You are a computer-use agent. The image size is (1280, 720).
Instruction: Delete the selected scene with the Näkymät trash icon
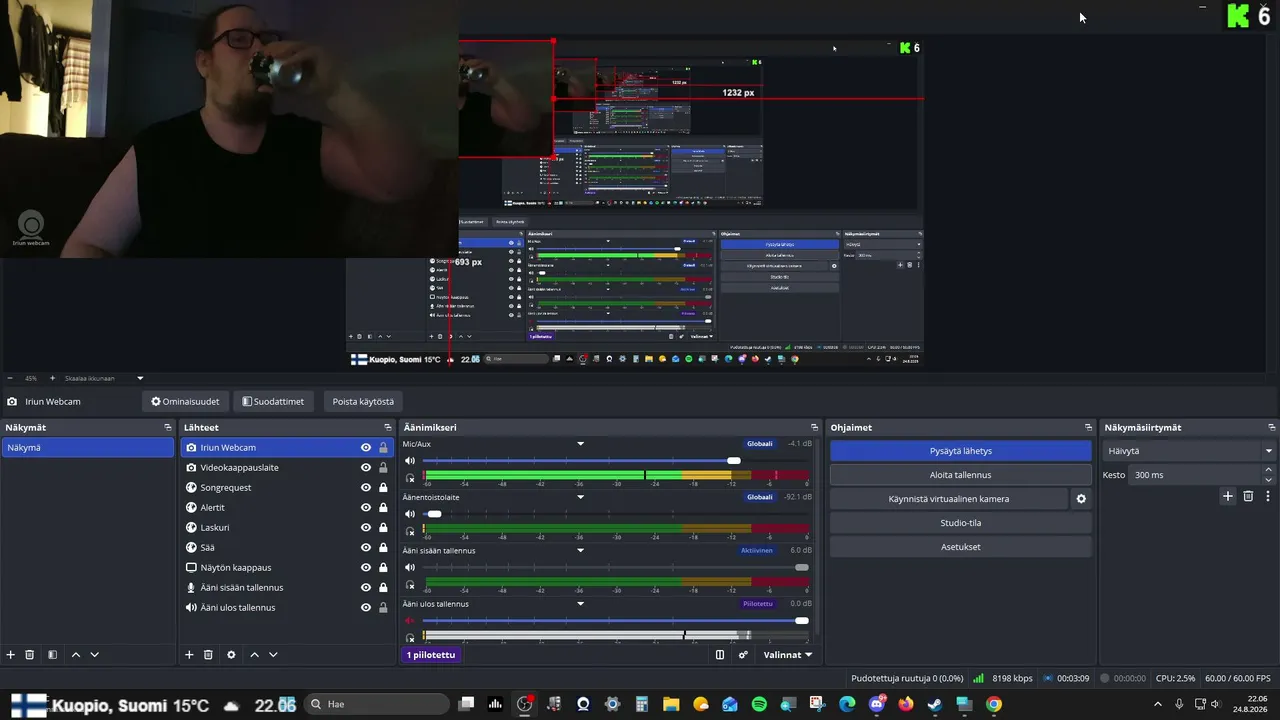30,655
